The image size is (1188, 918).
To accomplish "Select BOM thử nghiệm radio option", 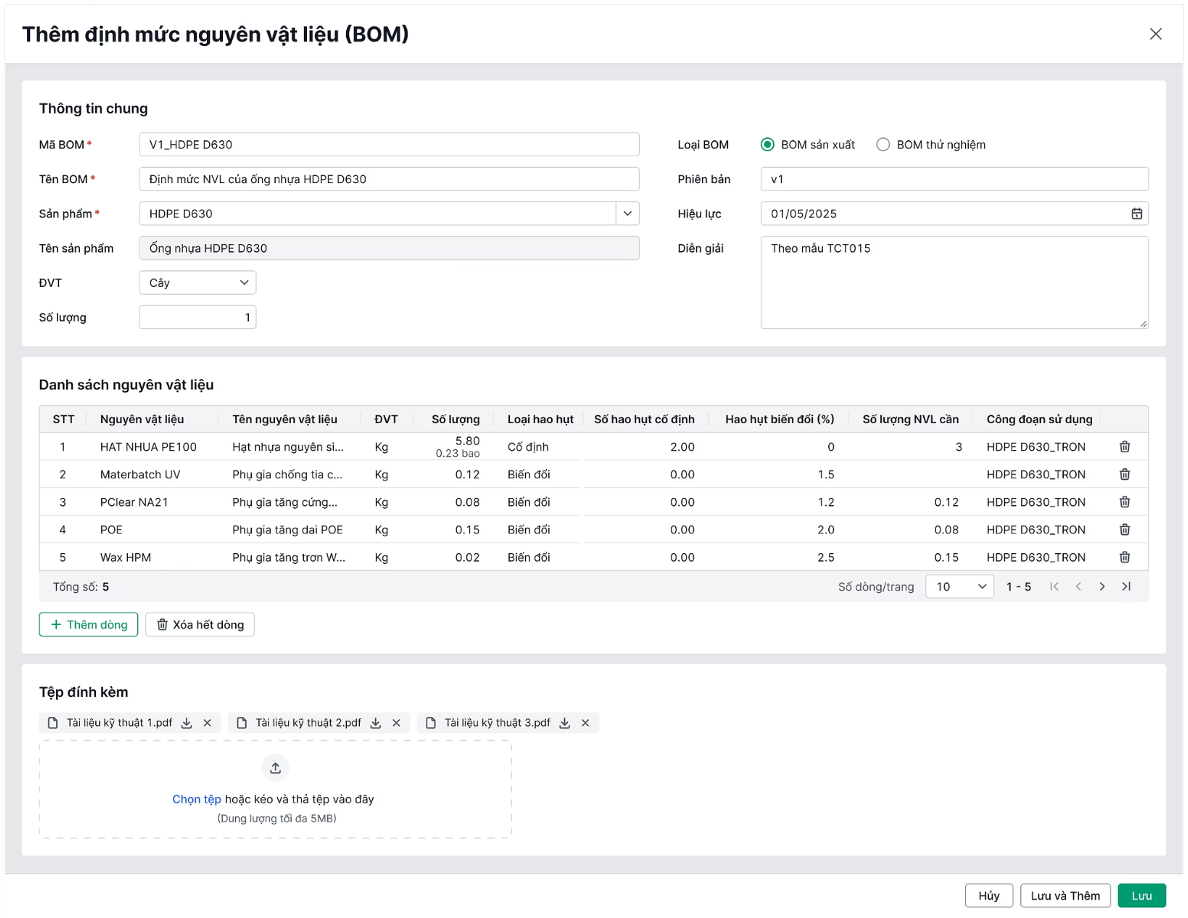I will pyautogui.click(x=883, y=145).
